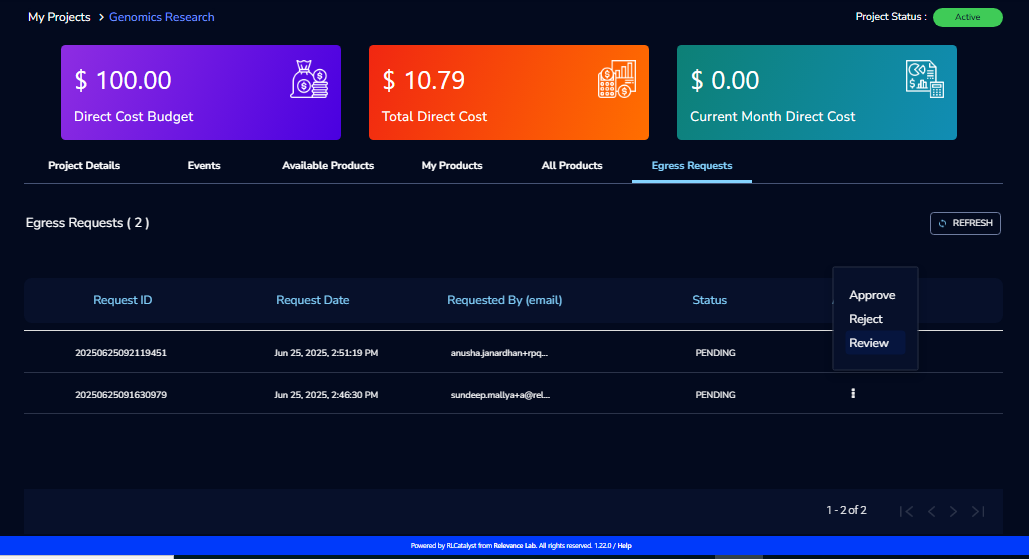1029x559 pixels.
Task: Click the REFRESH button
Action: (965, 223)
